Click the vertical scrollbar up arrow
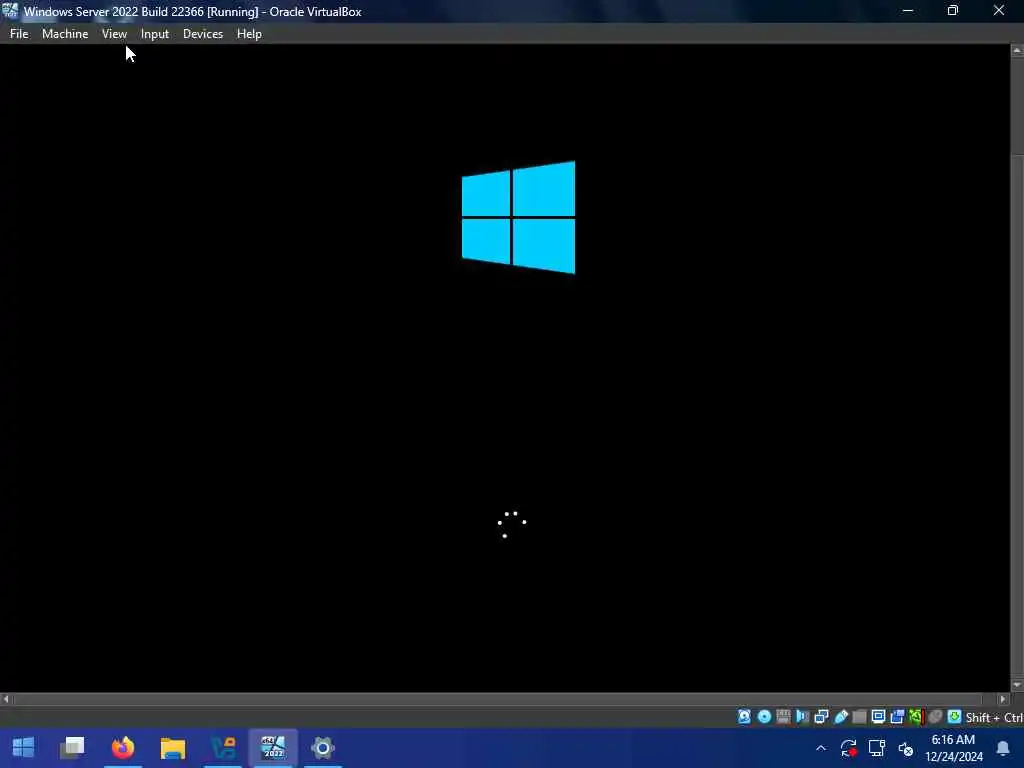1024x768 pixels. point(1017,50)
